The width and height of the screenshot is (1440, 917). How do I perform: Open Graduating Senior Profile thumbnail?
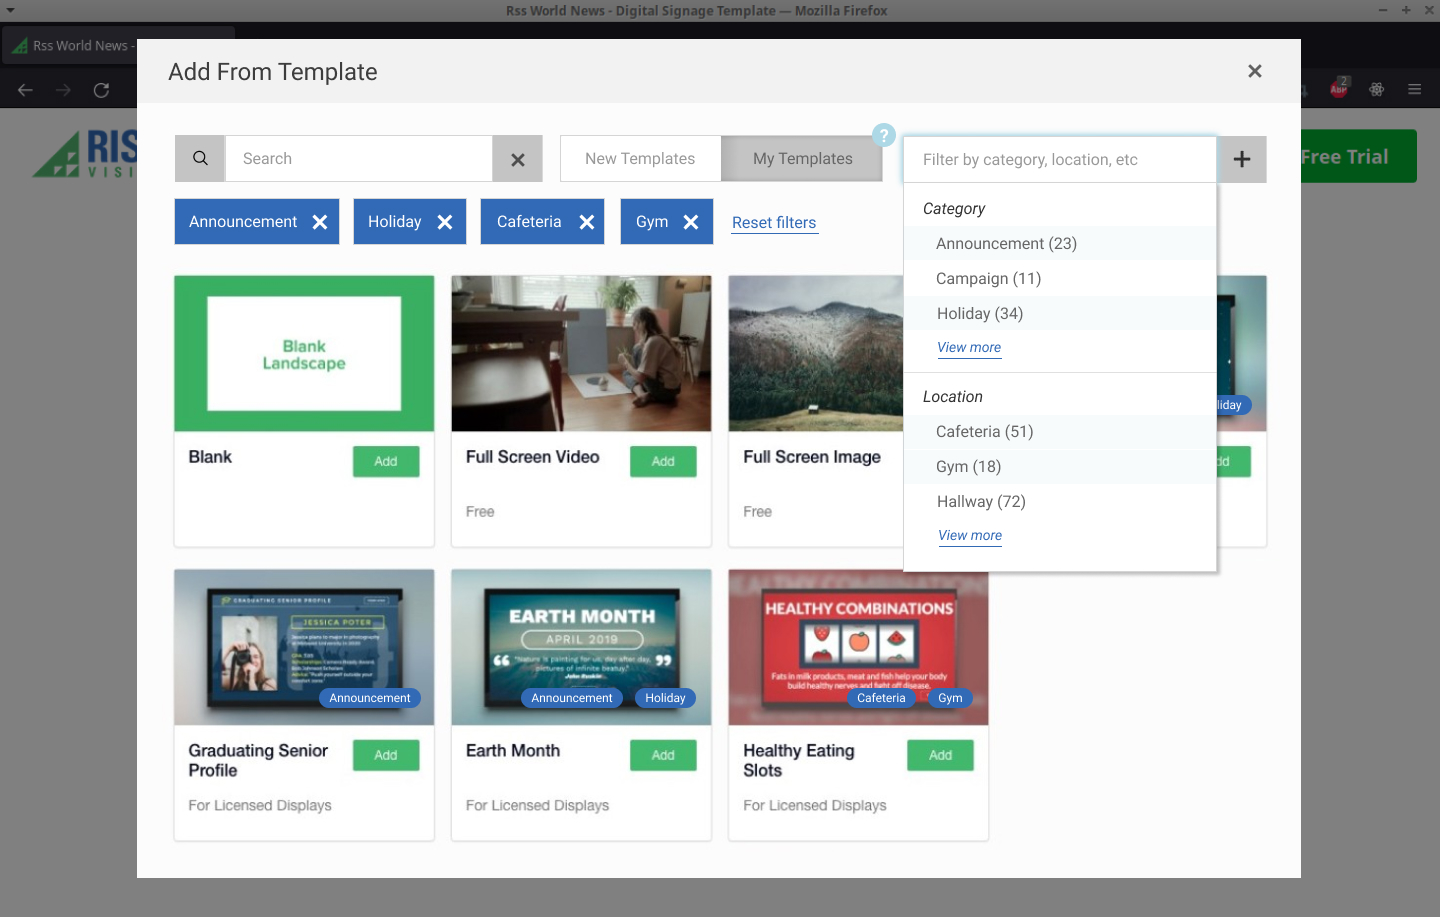point(304,647)
